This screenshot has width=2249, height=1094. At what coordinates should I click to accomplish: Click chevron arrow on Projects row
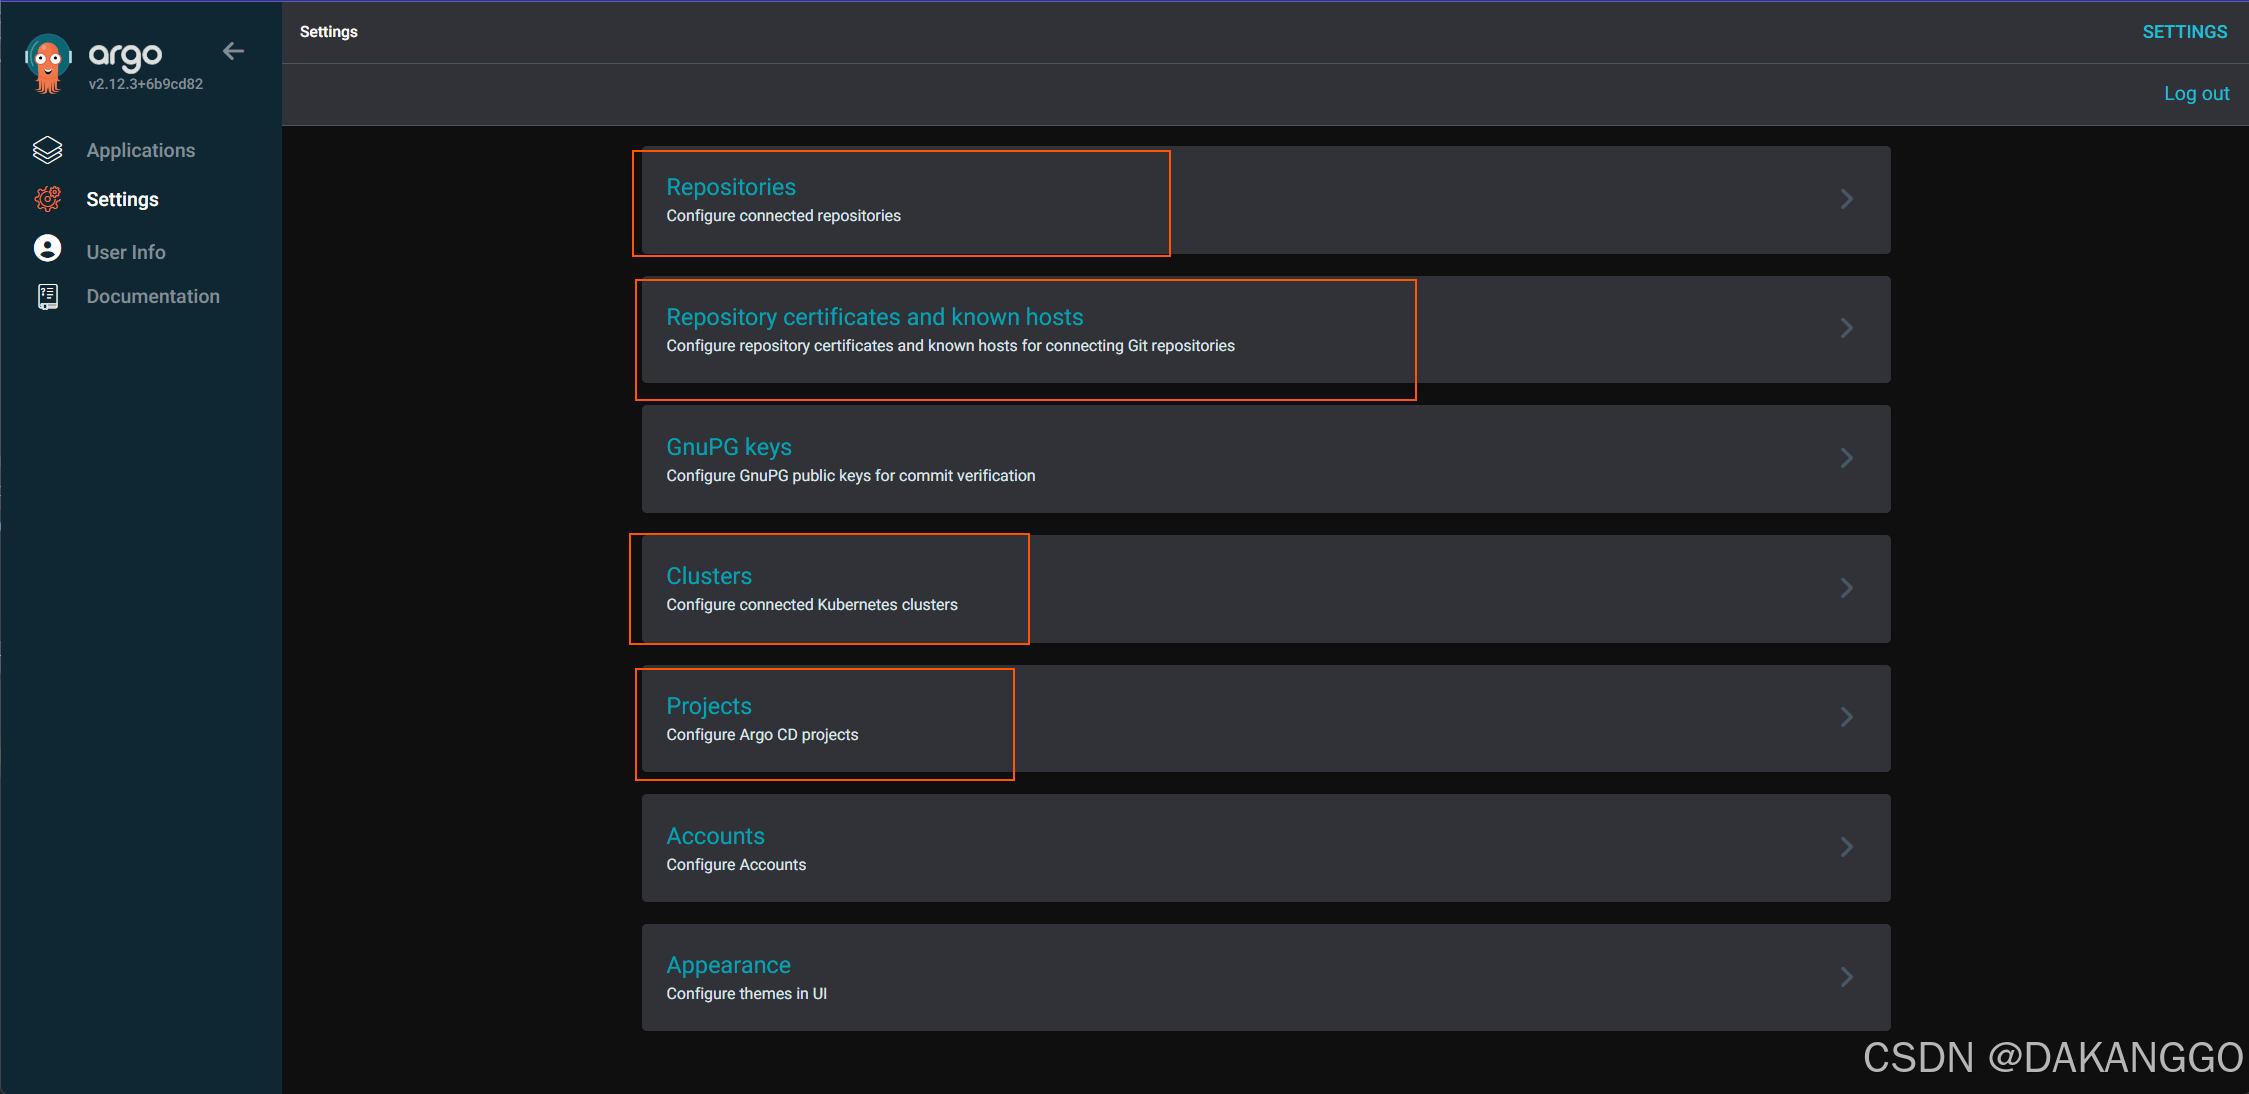(1846, 717)
